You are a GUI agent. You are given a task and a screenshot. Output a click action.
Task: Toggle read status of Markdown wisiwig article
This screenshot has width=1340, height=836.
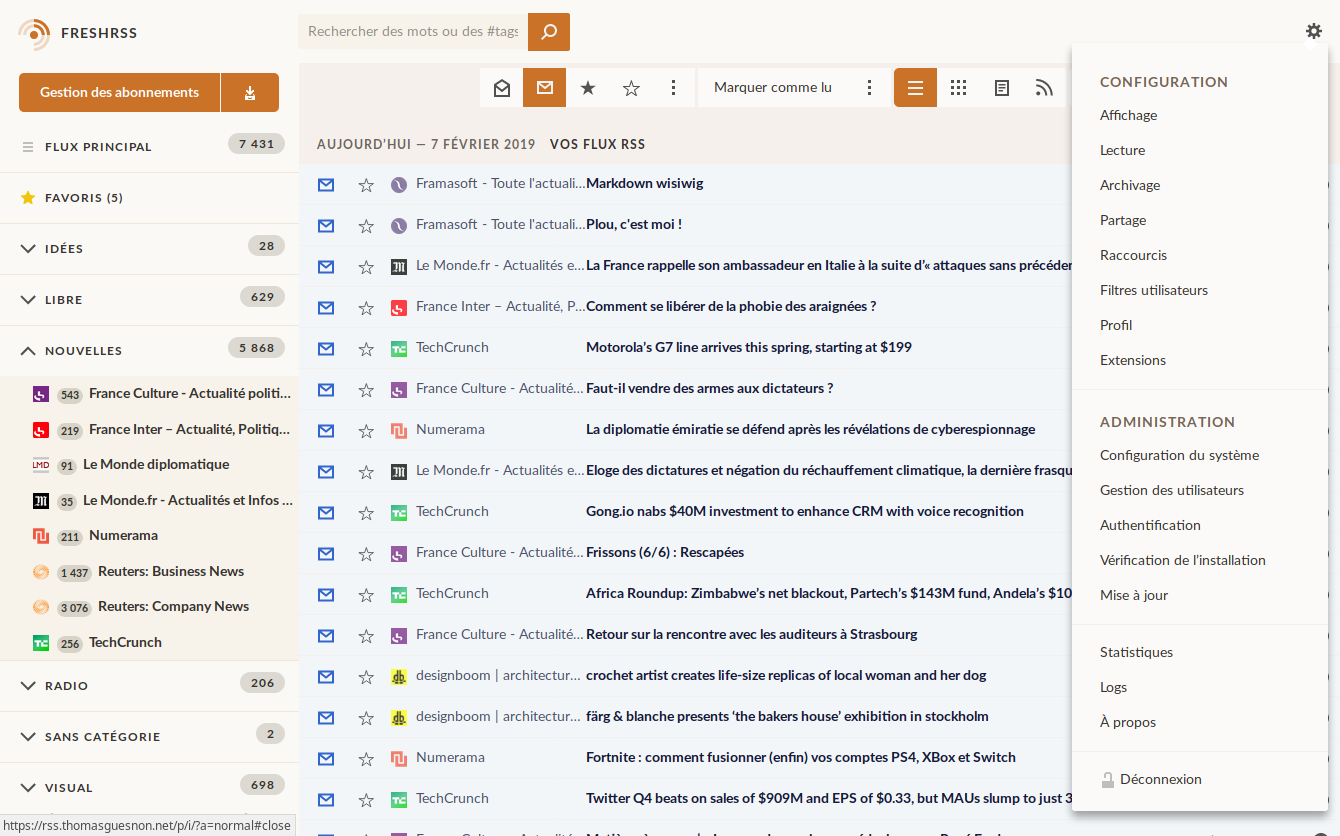click(326, 184)
